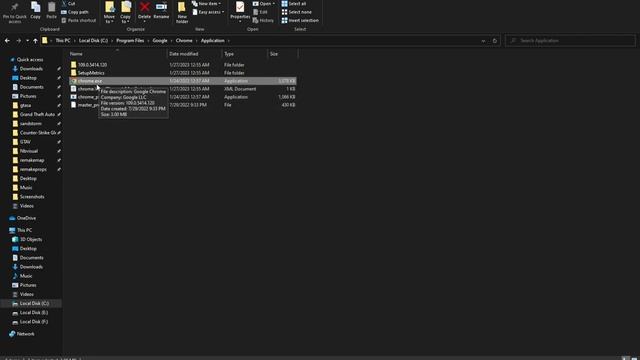Open the sandstorm folder in sidebar

click(x=31, y=123)
